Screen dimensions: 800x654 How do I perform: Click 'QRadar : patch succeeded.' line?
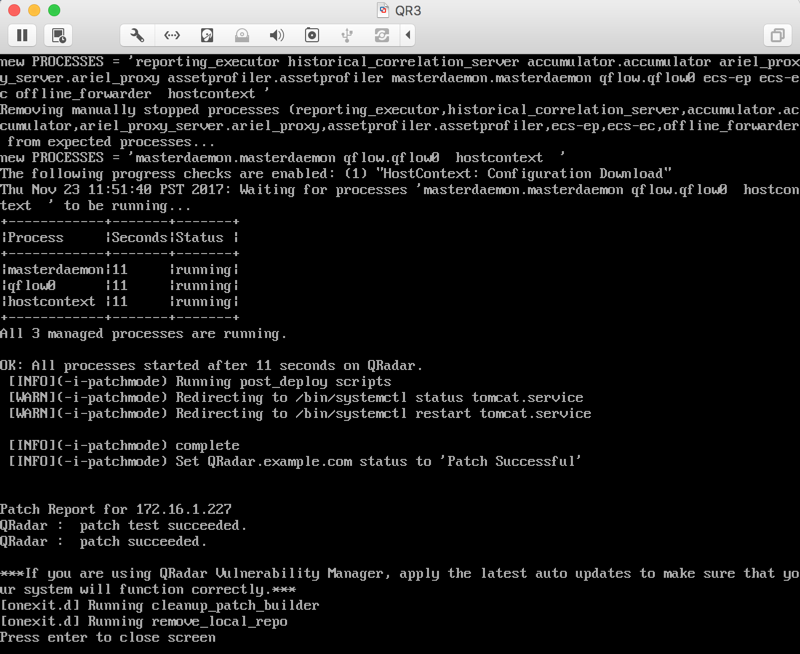tap(104, 542)
